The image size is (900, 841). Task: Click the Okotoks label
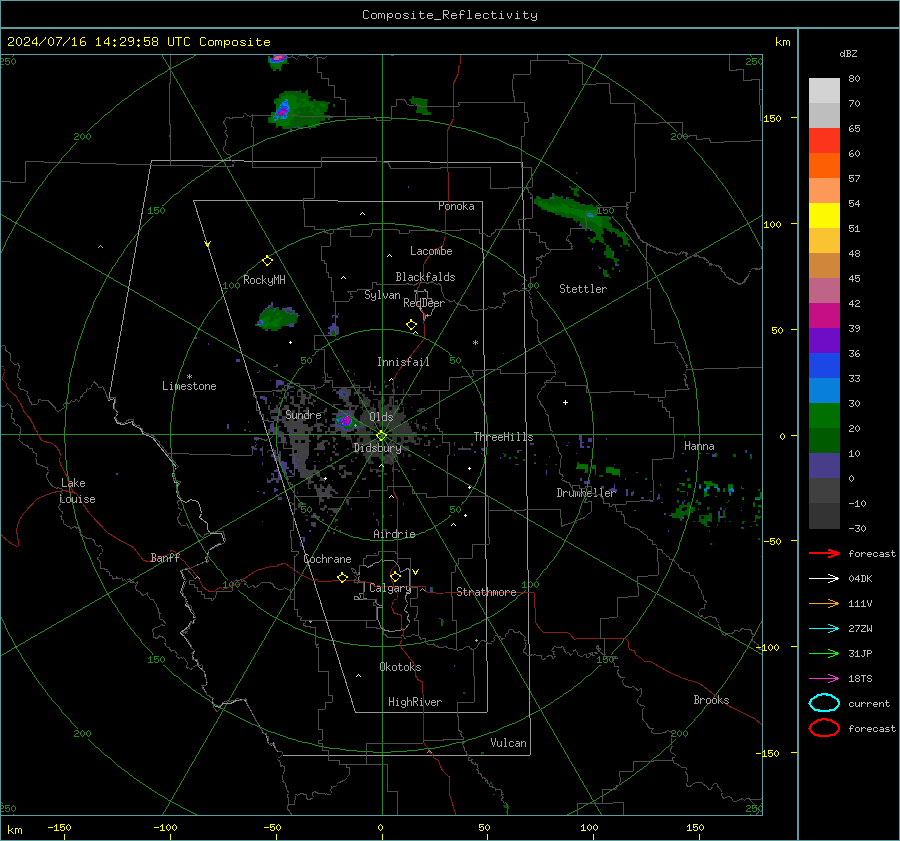click(x=400, y=667)
